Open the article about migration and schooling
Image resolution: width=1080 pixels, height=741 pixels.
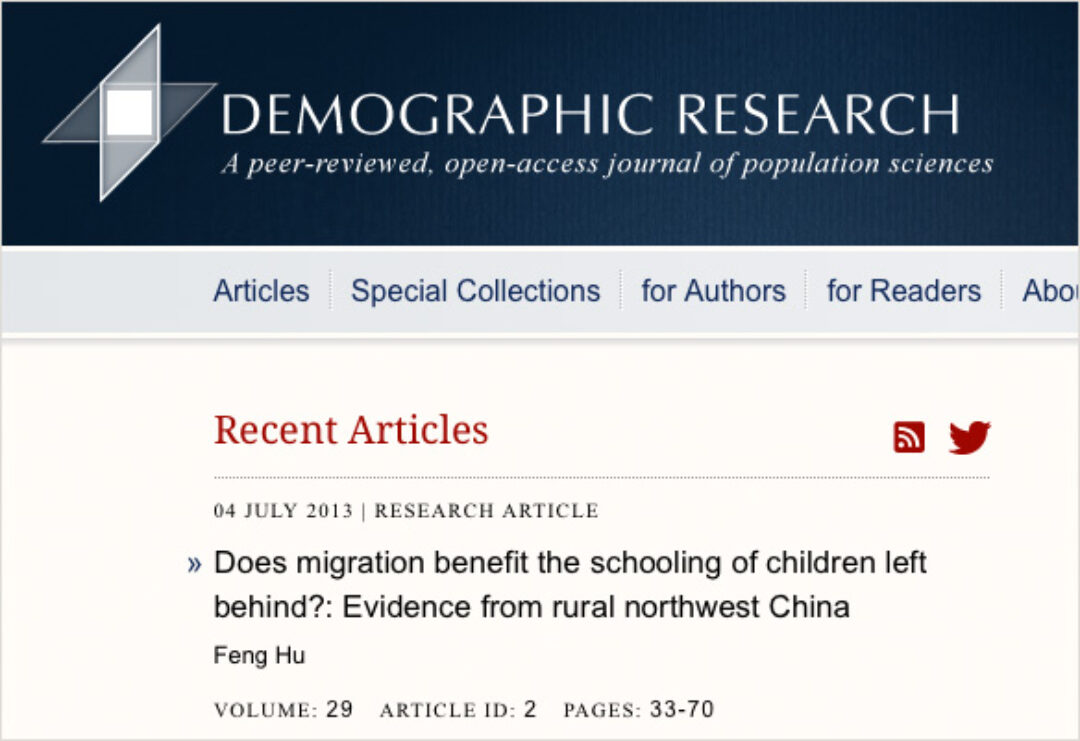[x=570, y=563]
